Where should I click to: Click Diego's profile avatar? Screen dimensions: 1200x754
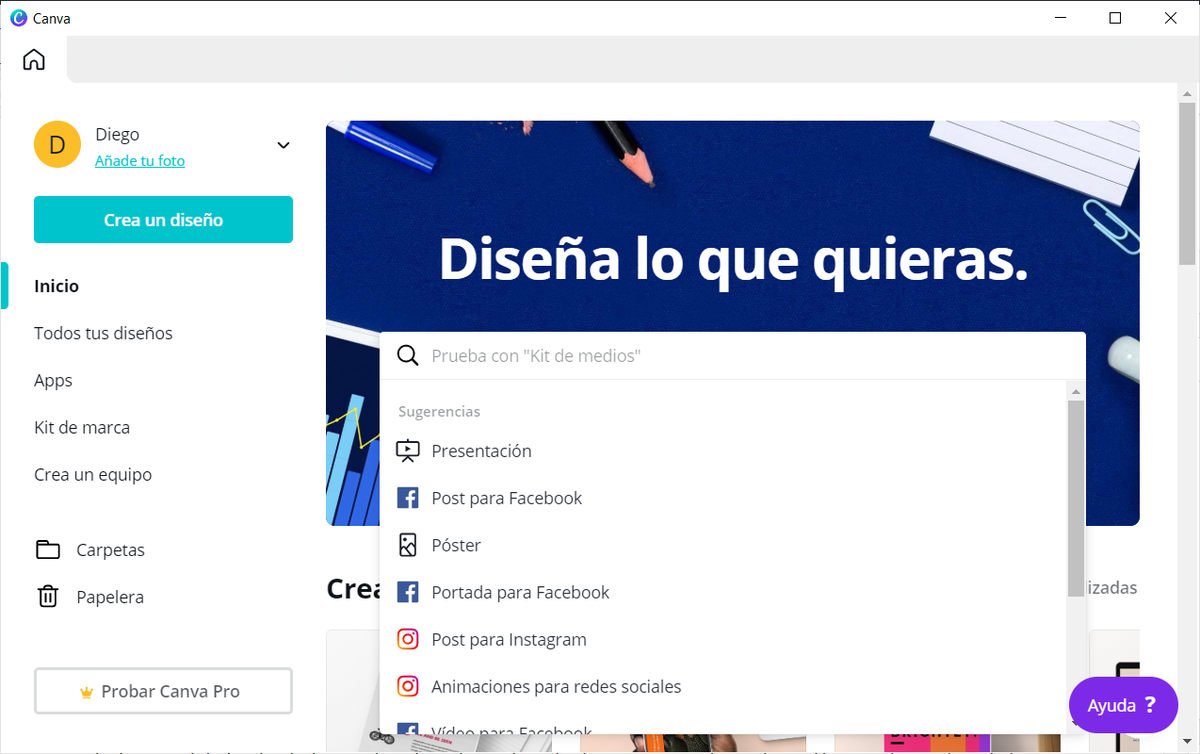57,145
